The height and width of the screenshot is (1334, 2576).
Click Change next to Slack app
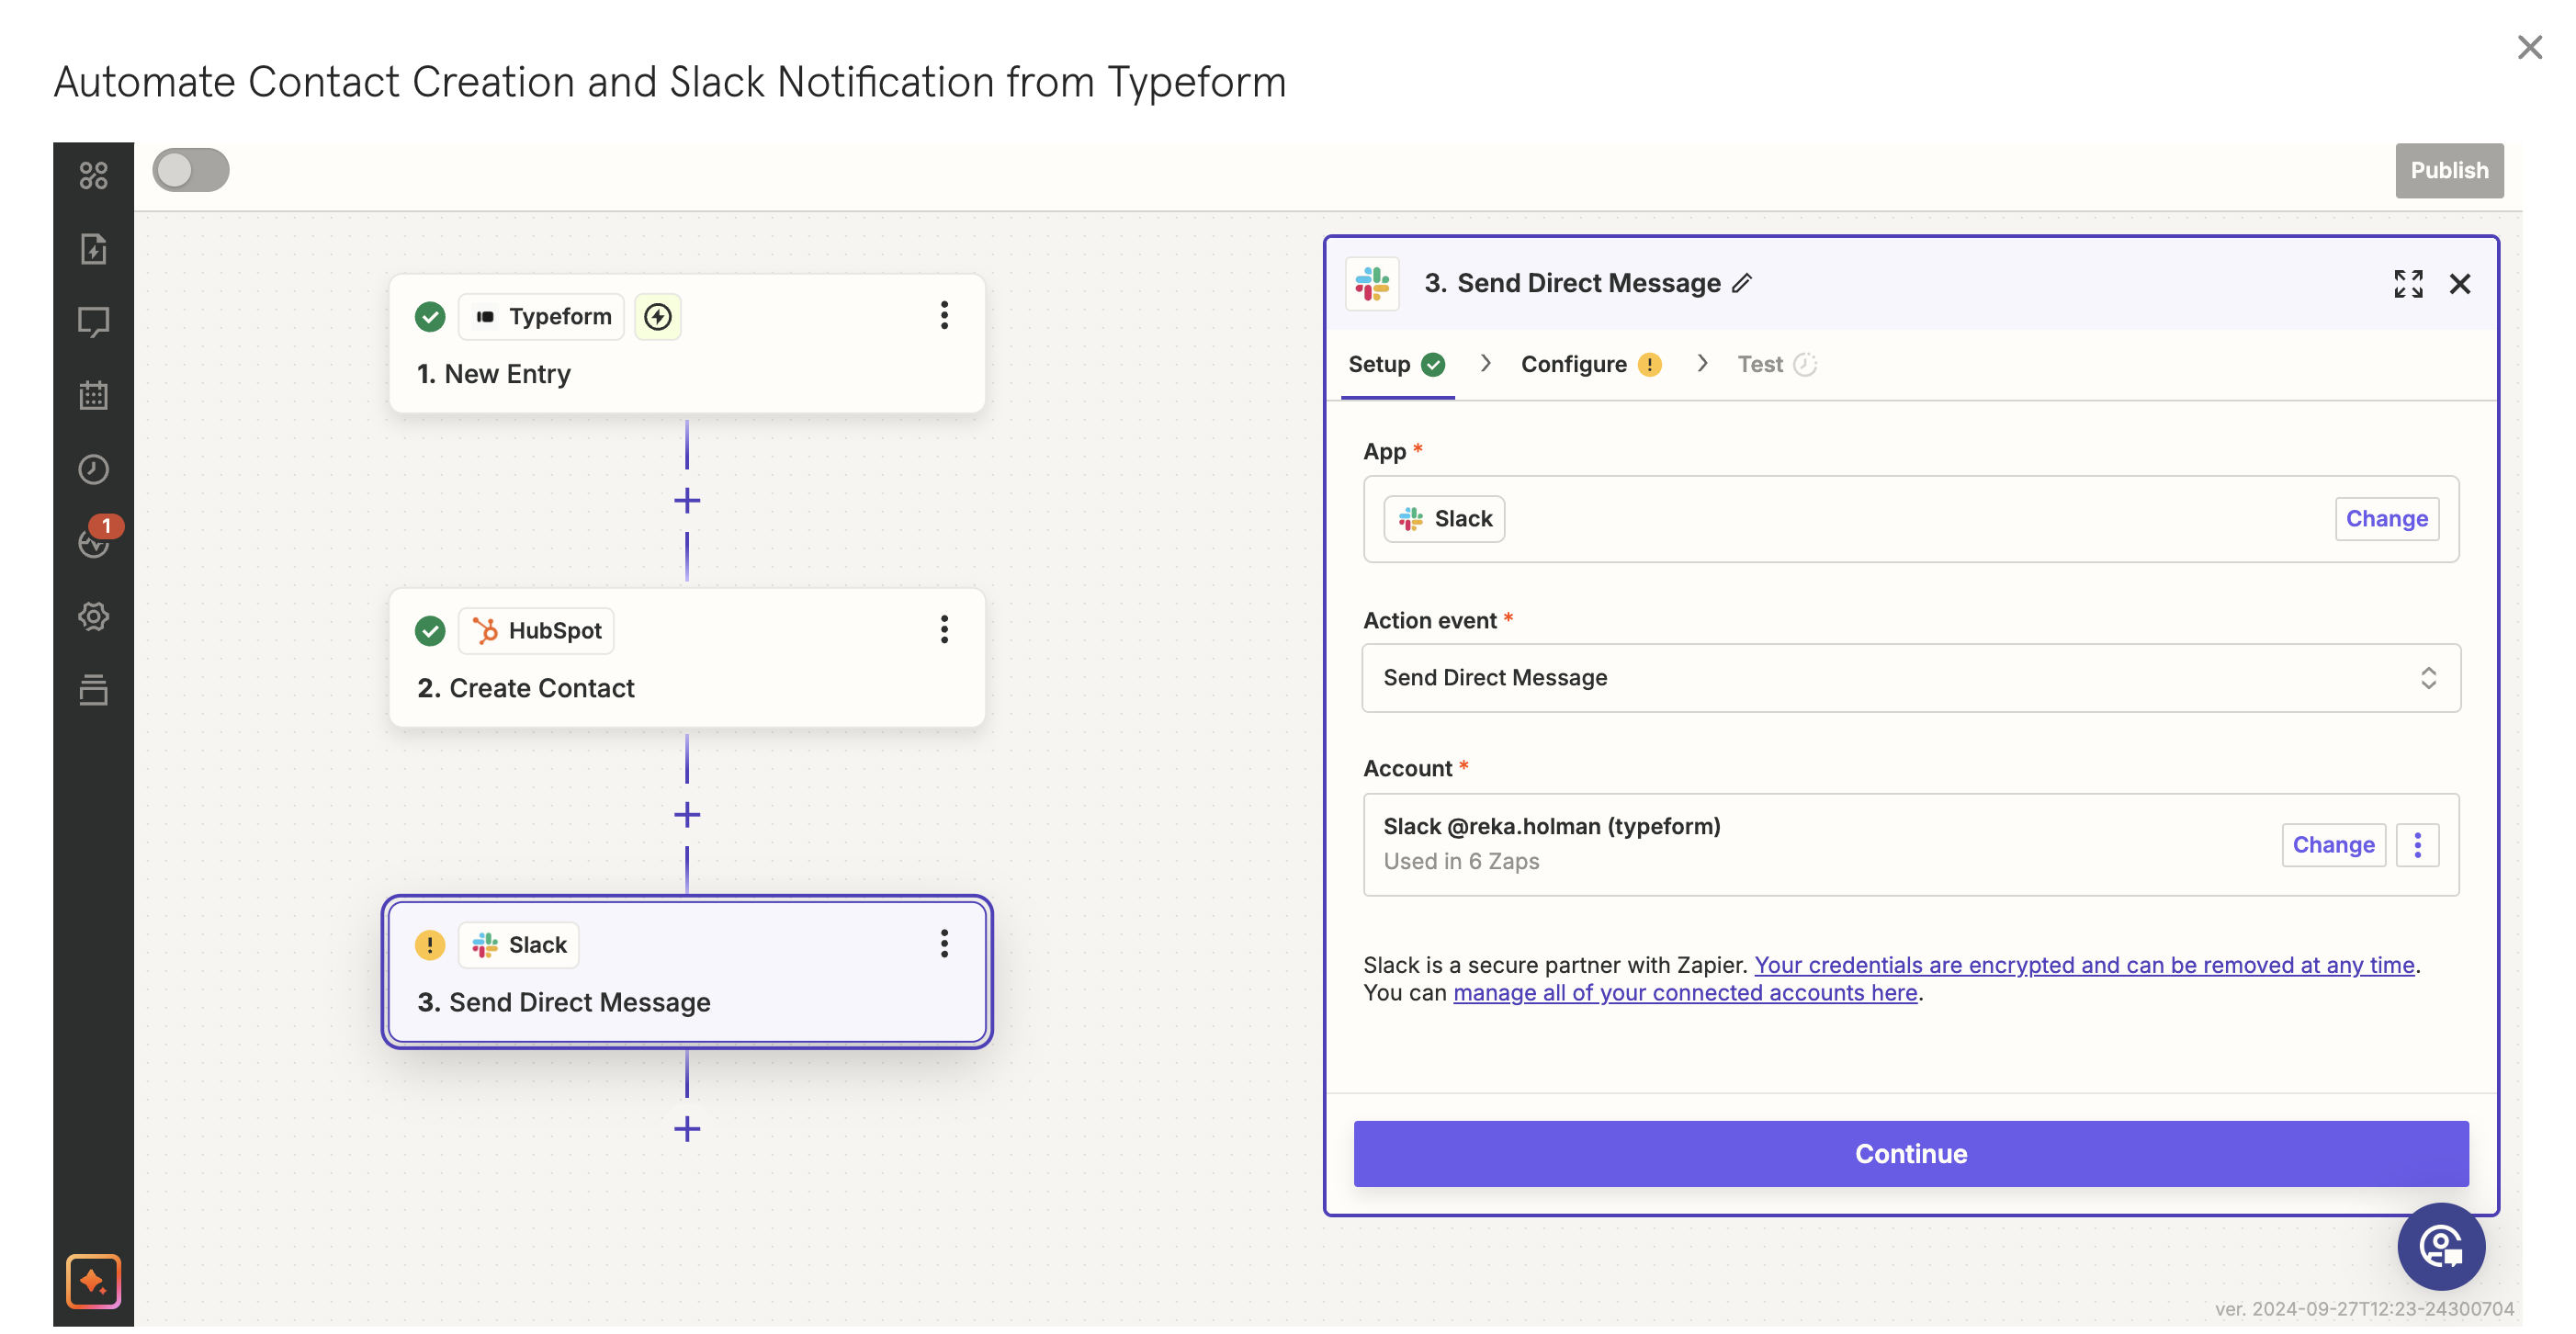(2386, 519)
